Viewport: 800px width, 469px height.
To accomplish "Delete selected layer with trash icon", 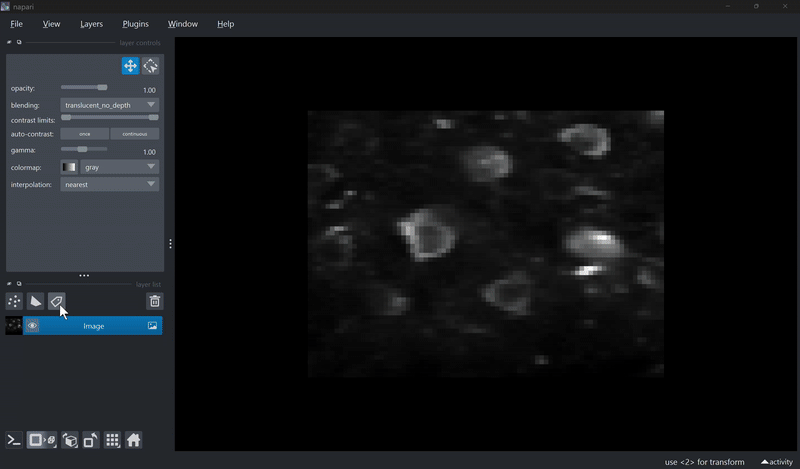I will (x=154, y=301).
